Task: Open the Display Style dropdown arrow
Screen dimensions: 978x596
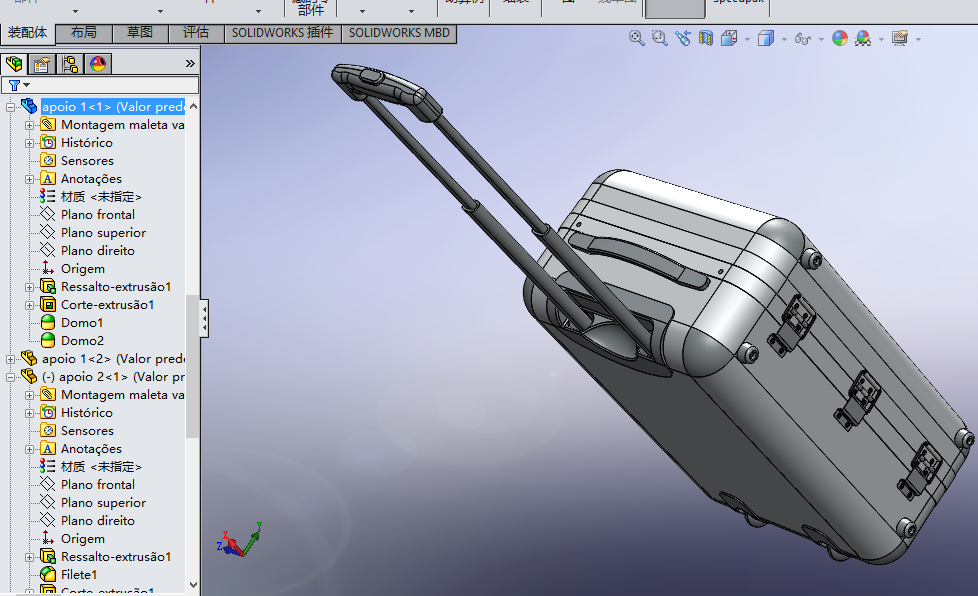Action: coord(784,39)
